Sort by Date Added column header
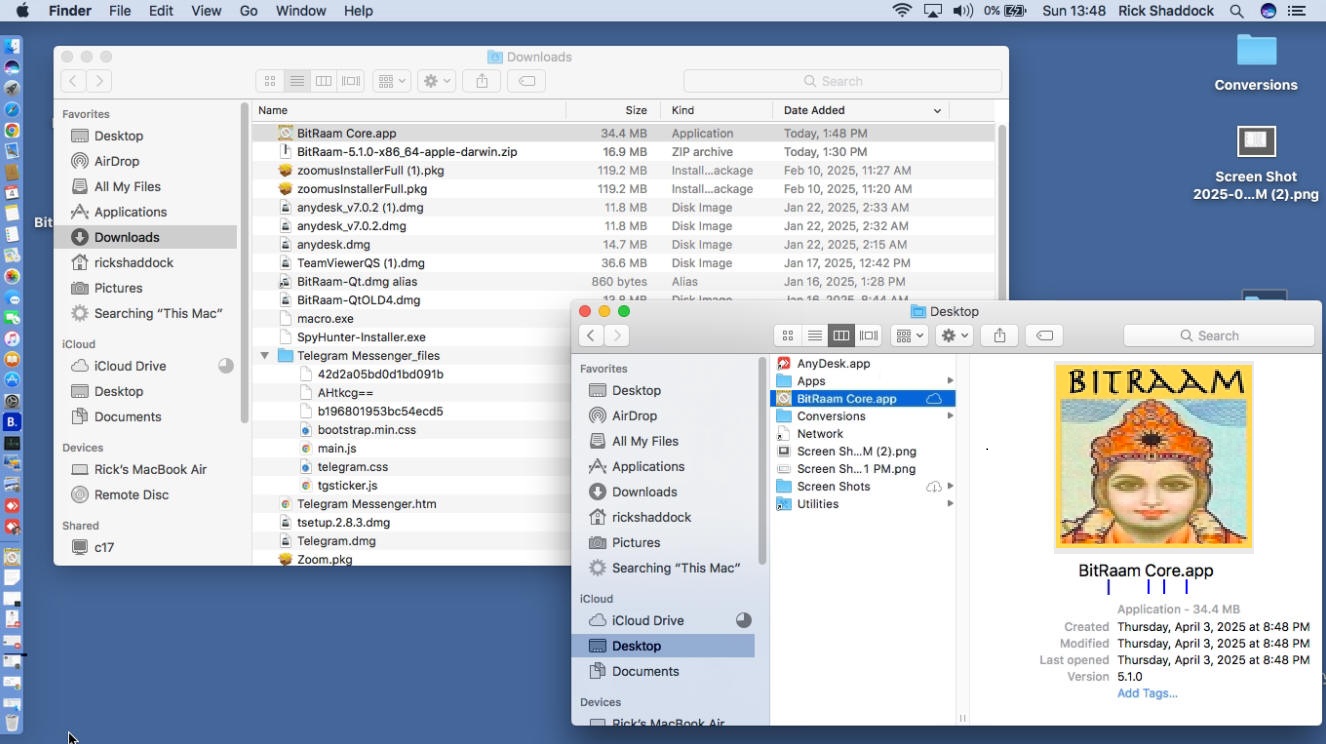Viewport: 1326px width, 744px height. pos(860,110)
